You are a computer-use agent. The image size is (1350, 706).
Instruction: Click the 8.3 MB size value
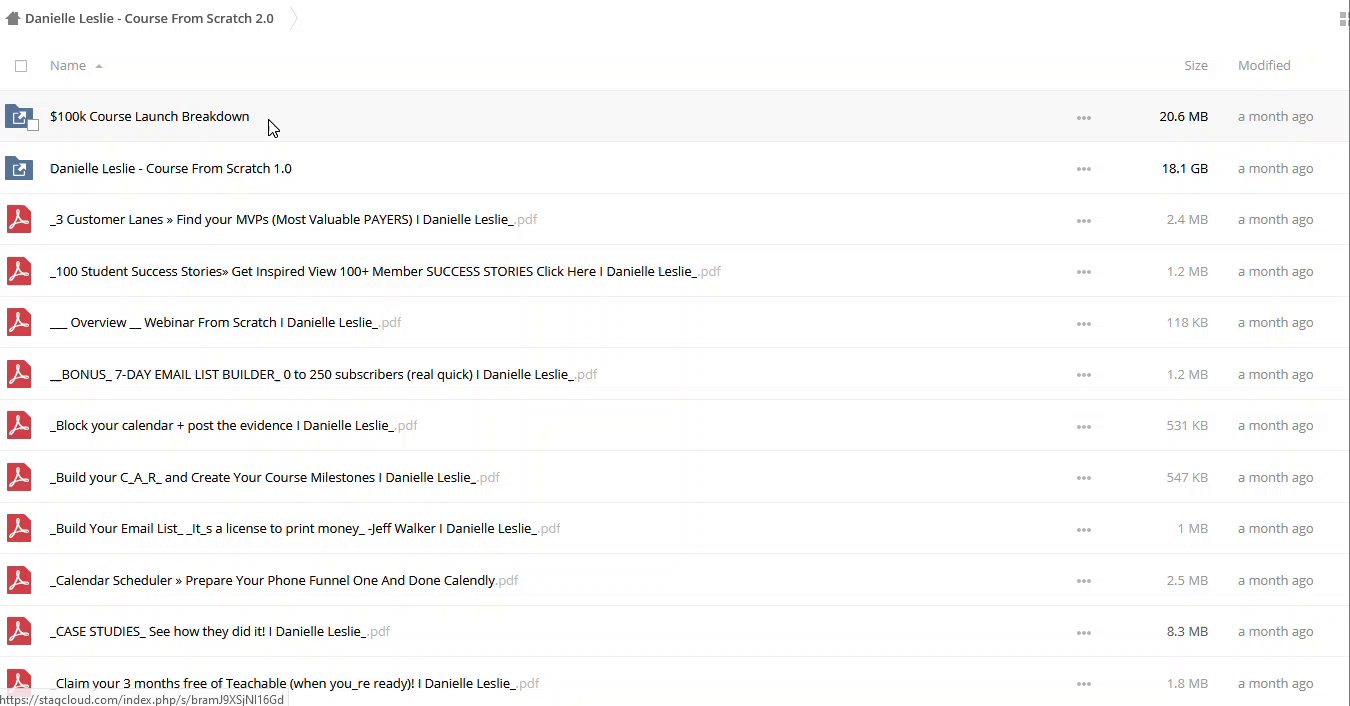click(1187, 632)
